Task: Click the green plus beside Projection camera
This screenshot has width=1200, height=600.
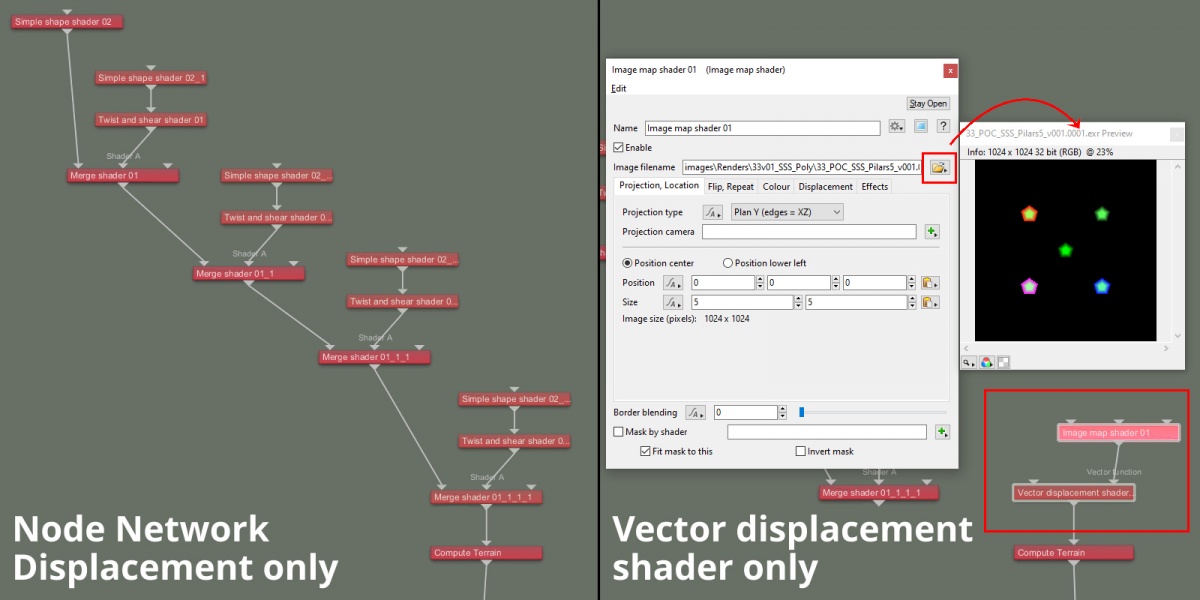Action: point(931,231)
